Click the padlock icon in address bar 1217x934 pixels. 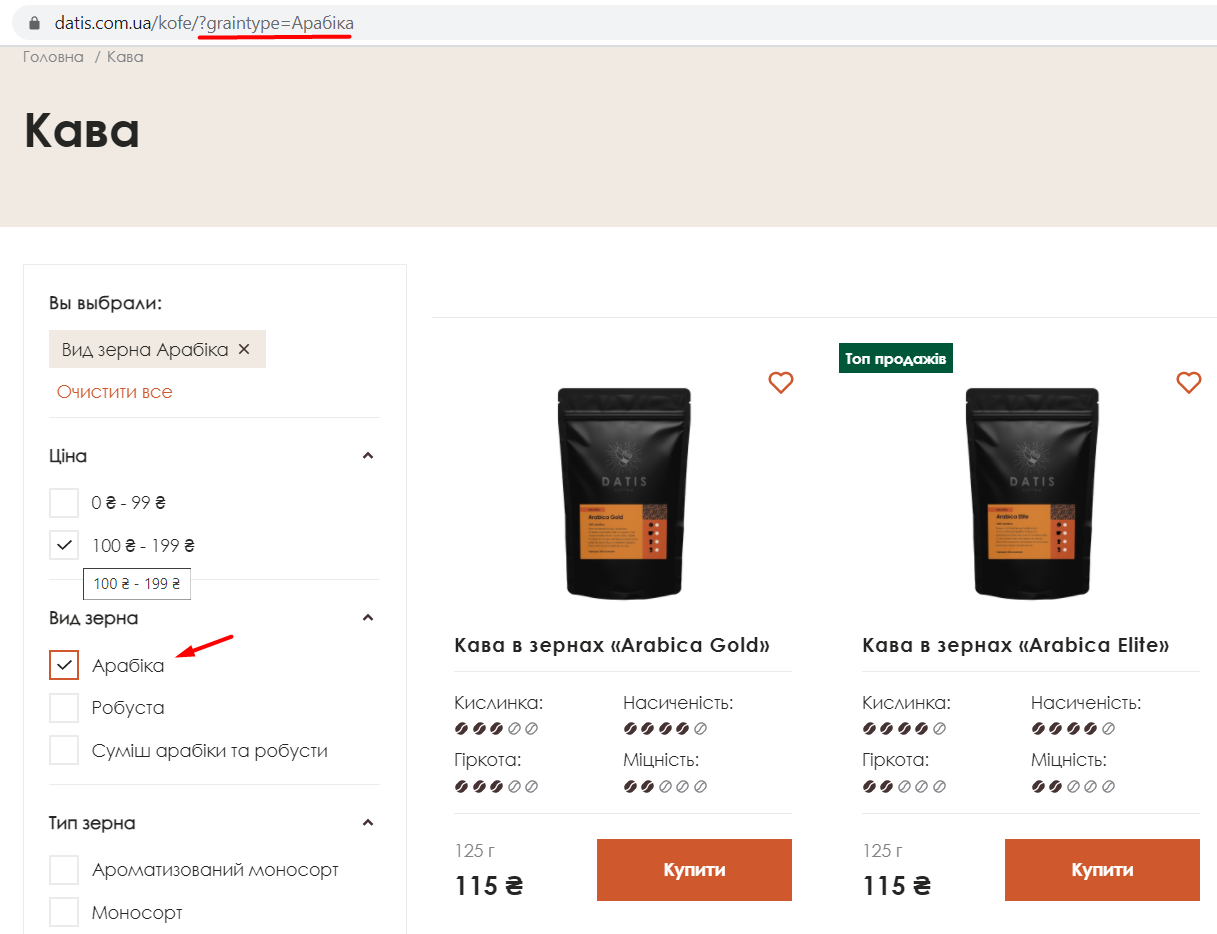click(x=34, y=22)
